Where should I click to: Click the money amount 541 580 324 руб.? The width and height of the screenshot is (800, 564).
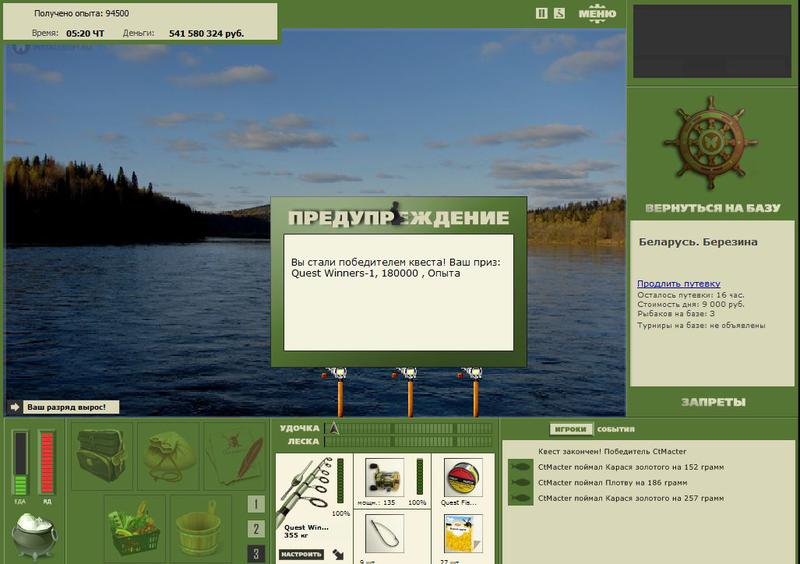pos(206,34)
